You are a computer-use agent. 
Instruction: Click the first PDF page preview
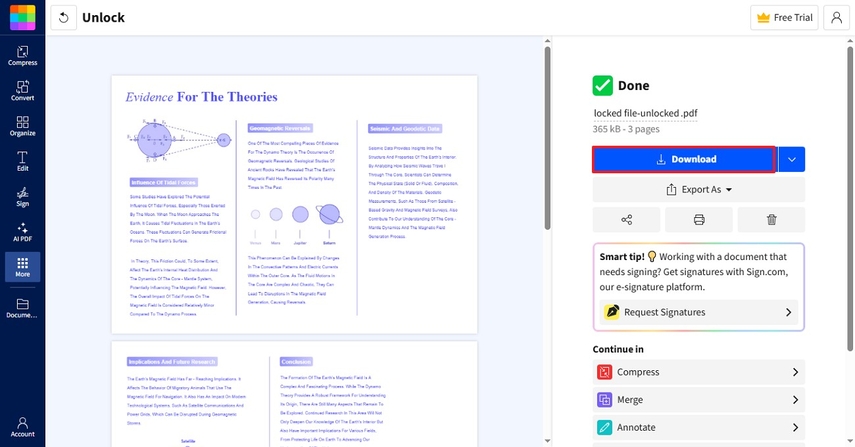coord(294,204)
